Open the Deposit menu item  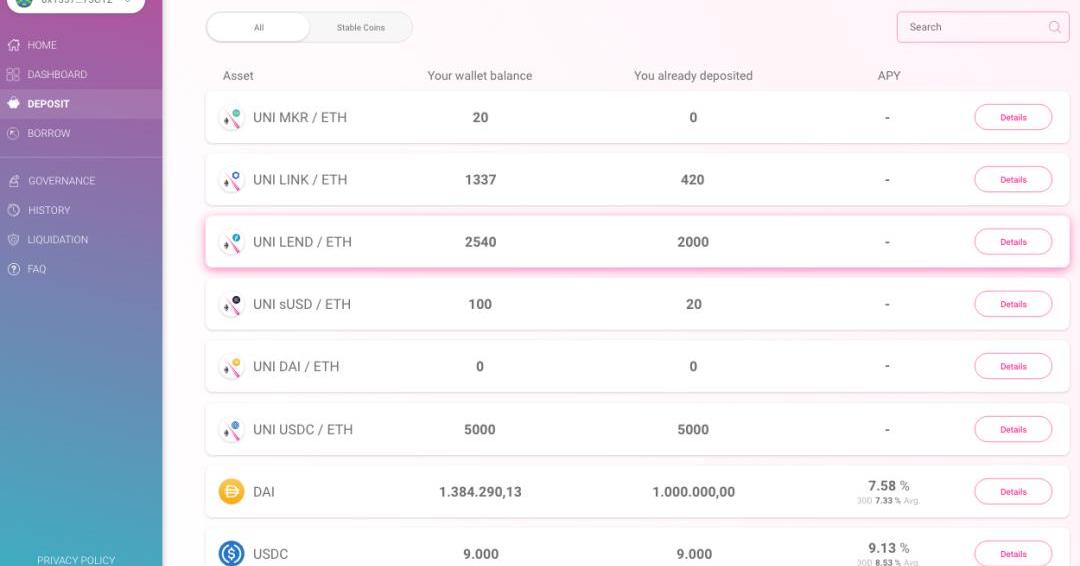tap(48, 104)
